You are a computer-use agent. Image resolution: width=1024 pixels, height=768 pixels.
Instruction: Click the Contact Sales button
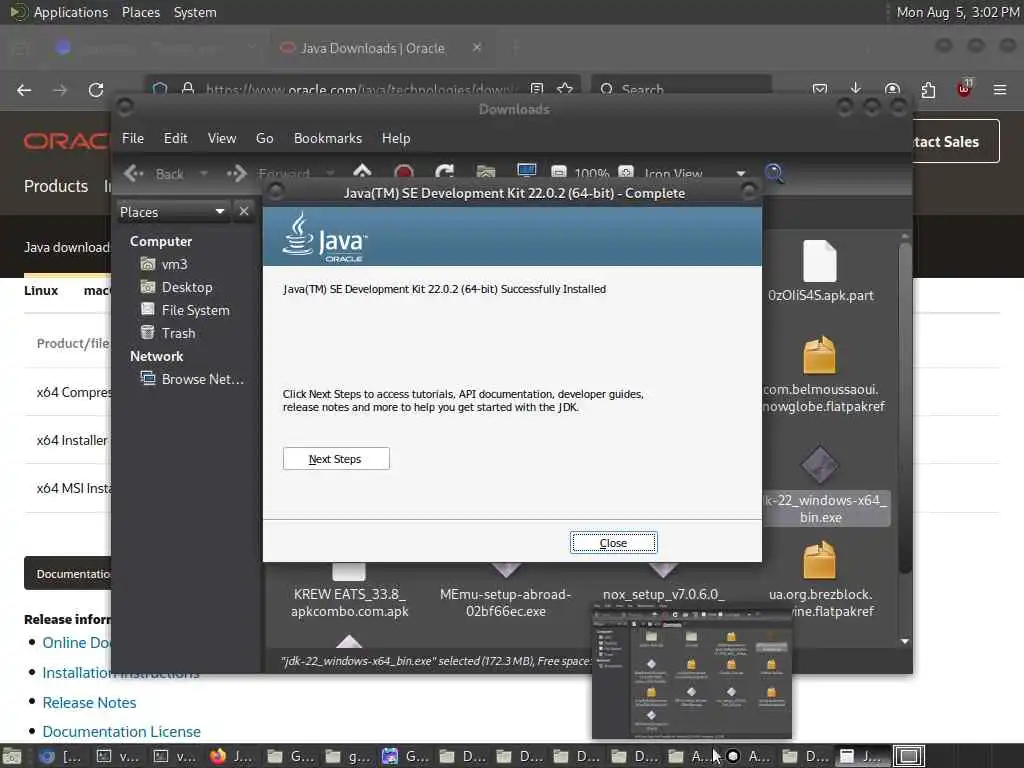point(955,141)
